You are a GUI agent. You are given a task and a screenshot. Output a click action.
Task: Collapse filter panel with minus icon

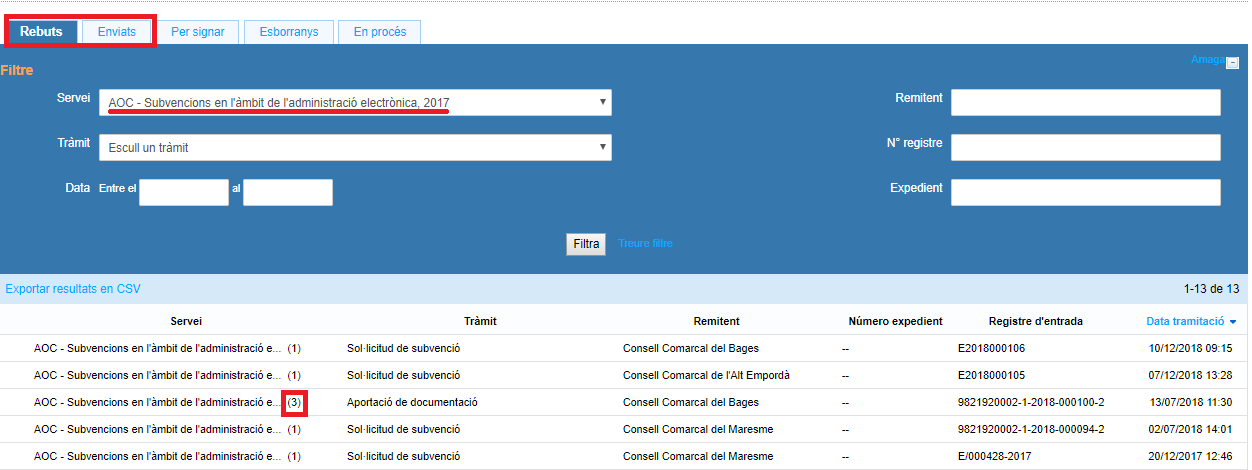pyautogui.click(x=1232, y=61)
